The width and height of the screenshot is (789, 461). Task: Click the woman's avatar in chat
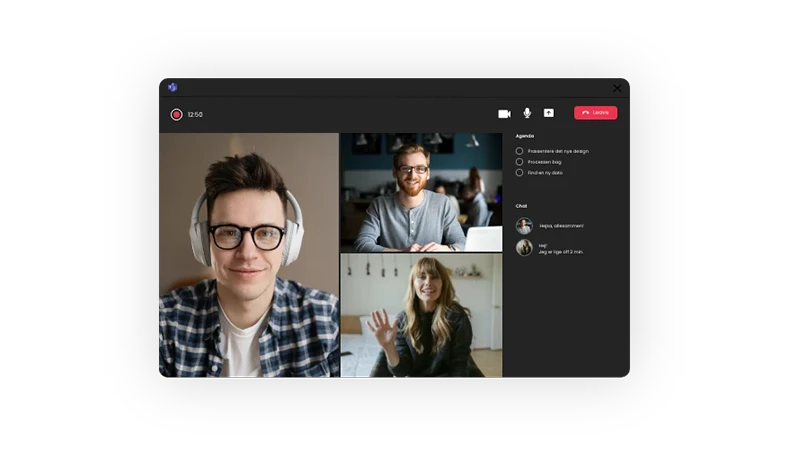pyautogui.click(x=524, y=248)
